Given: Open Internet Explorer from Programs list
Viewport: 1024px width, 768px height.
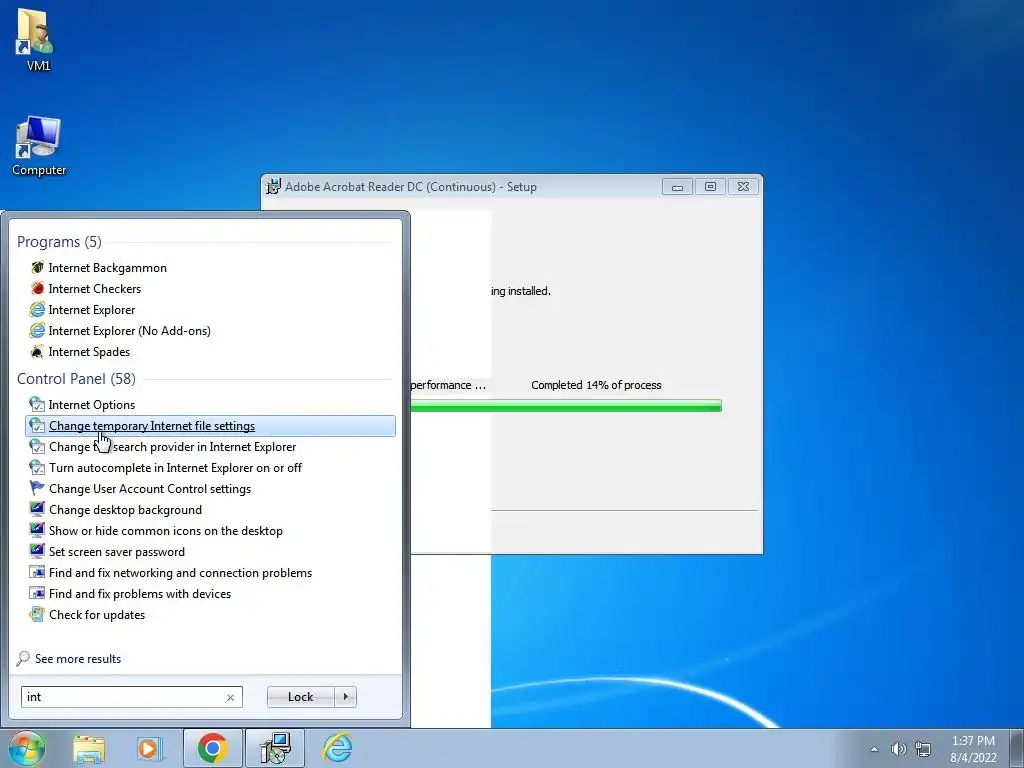Looking at the screenshot, I should click(92, 310).
